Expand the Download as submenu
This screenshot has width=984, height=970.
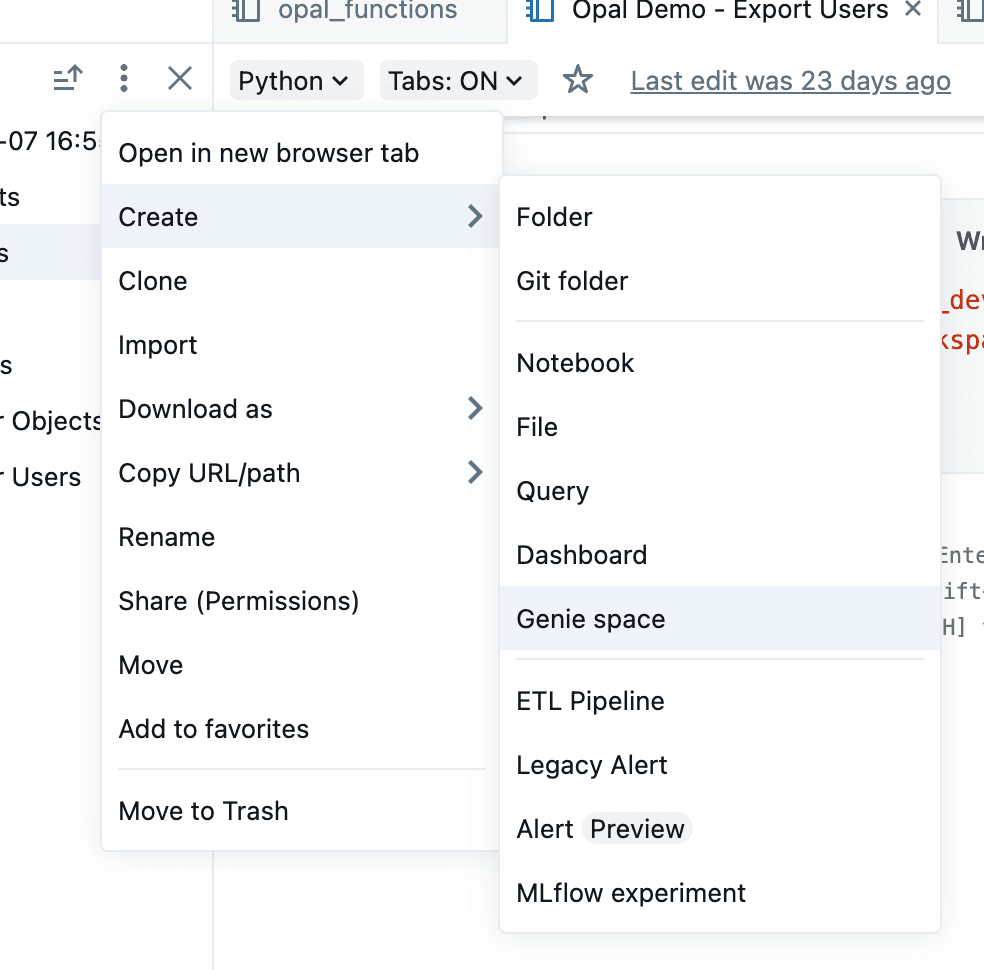[300, 409]
